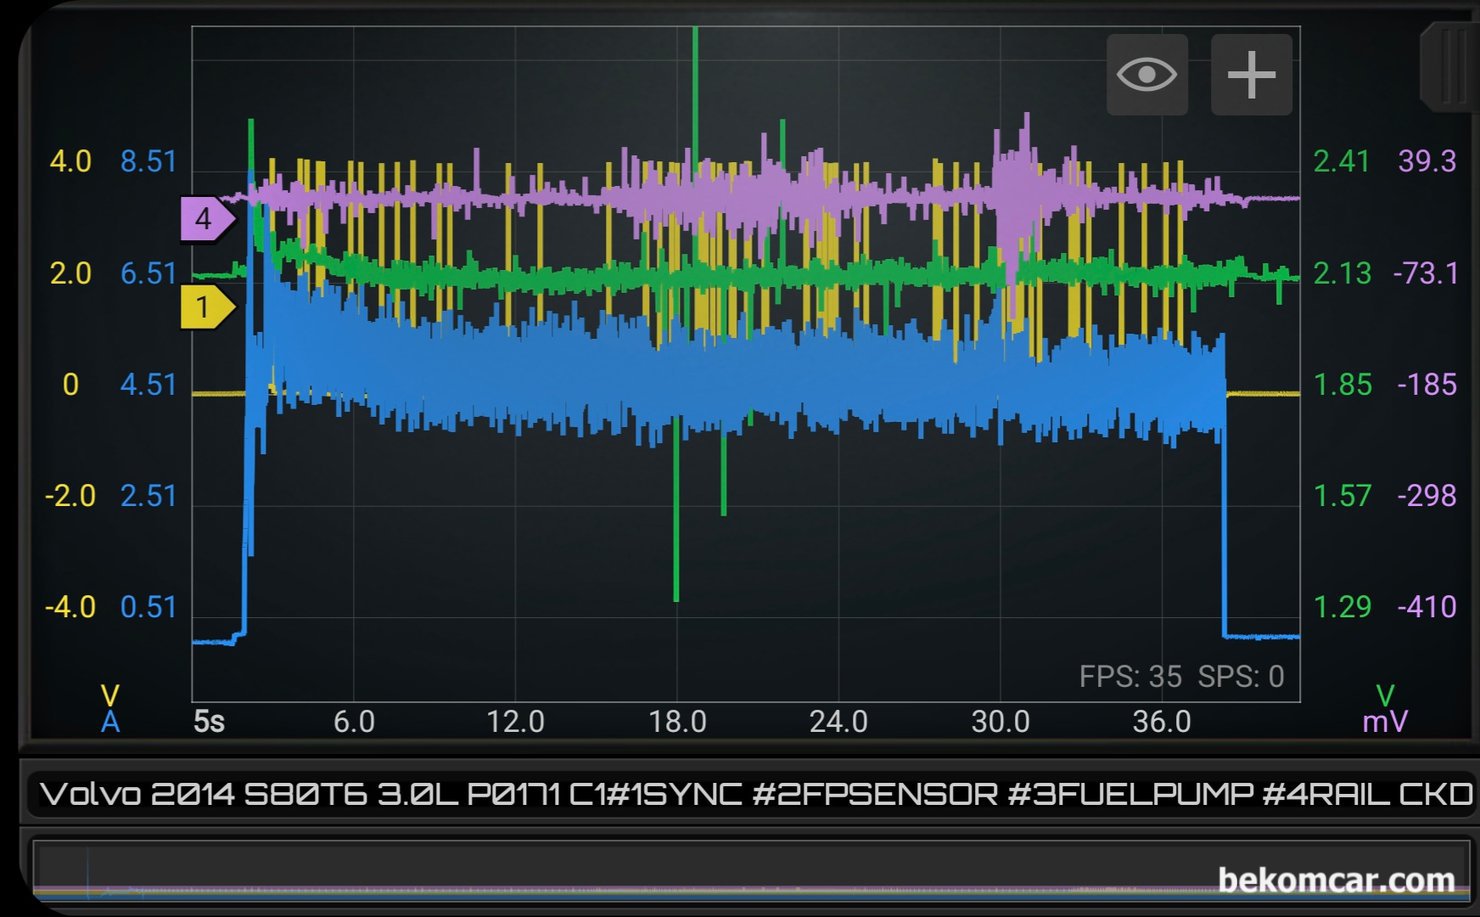Click the 30.0 time axis value
The height and width of the screenshot is (917, 1480).
pyautogui.click(x=1000, y=722)
